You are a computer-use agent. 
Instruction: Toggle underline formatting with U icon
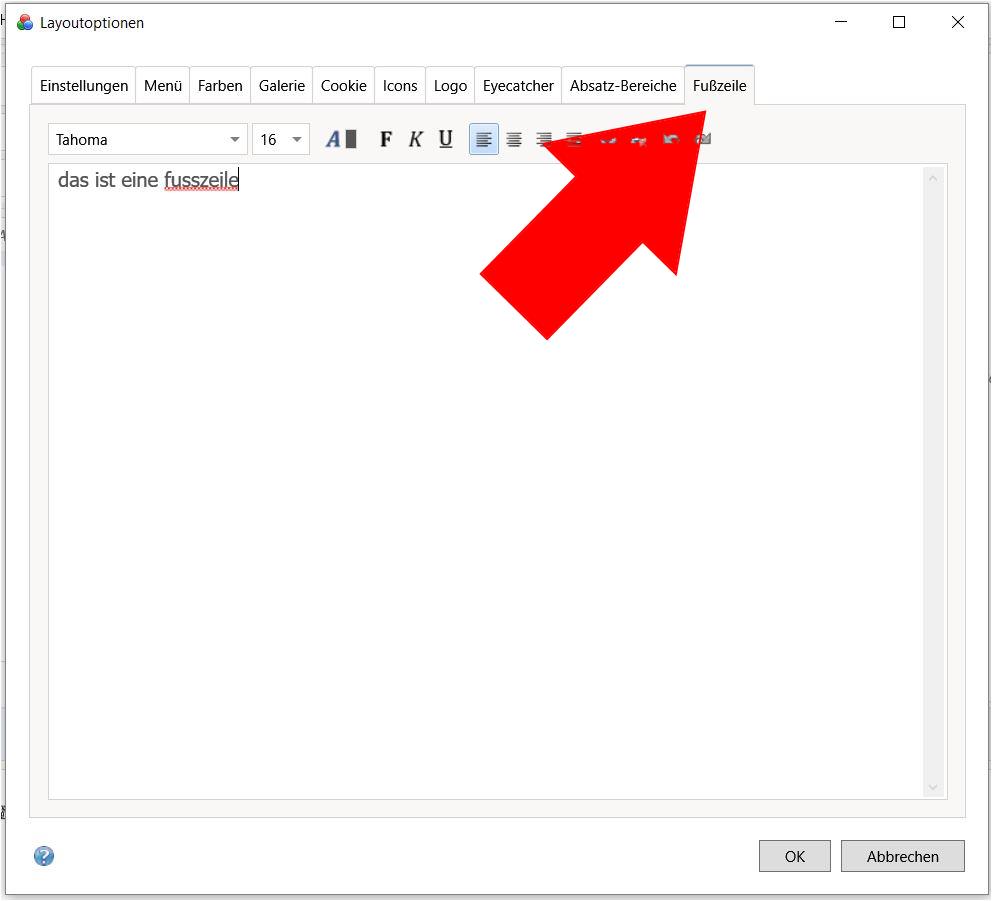point(446,139)
